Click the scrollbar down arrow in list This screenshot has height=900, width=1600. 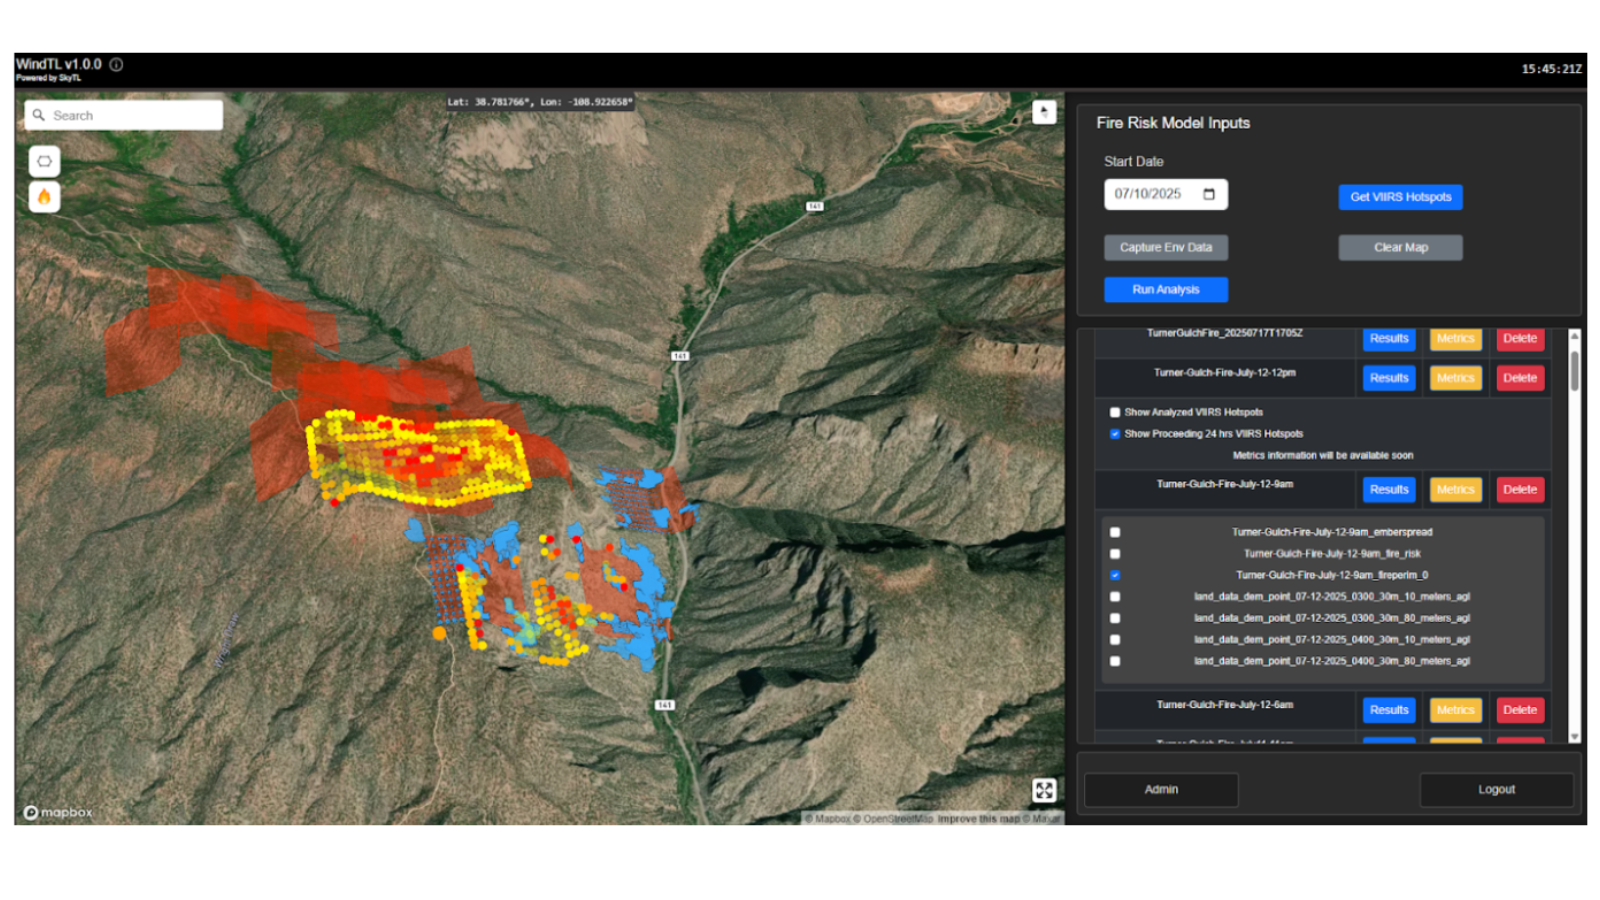(x=1574, y=737)
